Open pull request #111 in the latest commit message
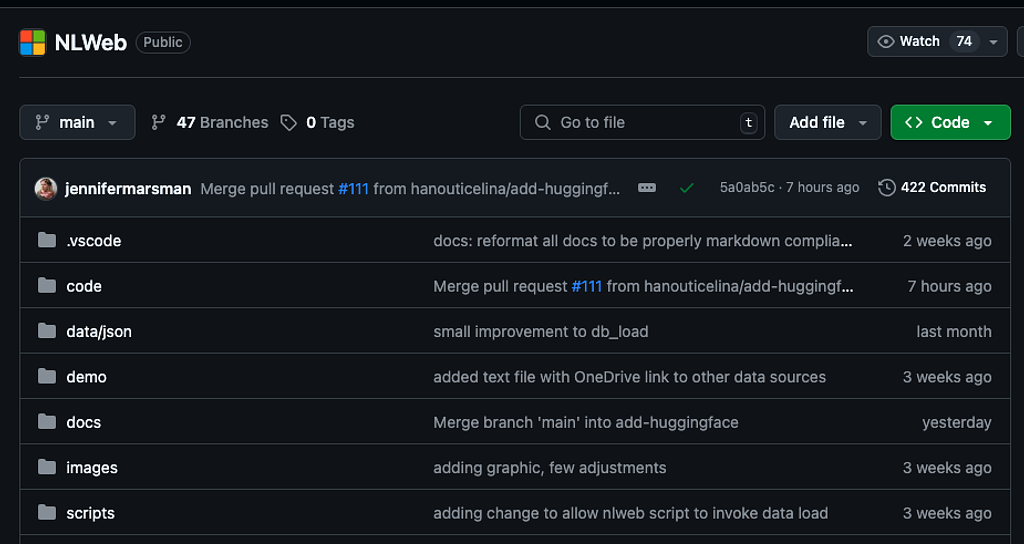 click(x=353, y=189)
